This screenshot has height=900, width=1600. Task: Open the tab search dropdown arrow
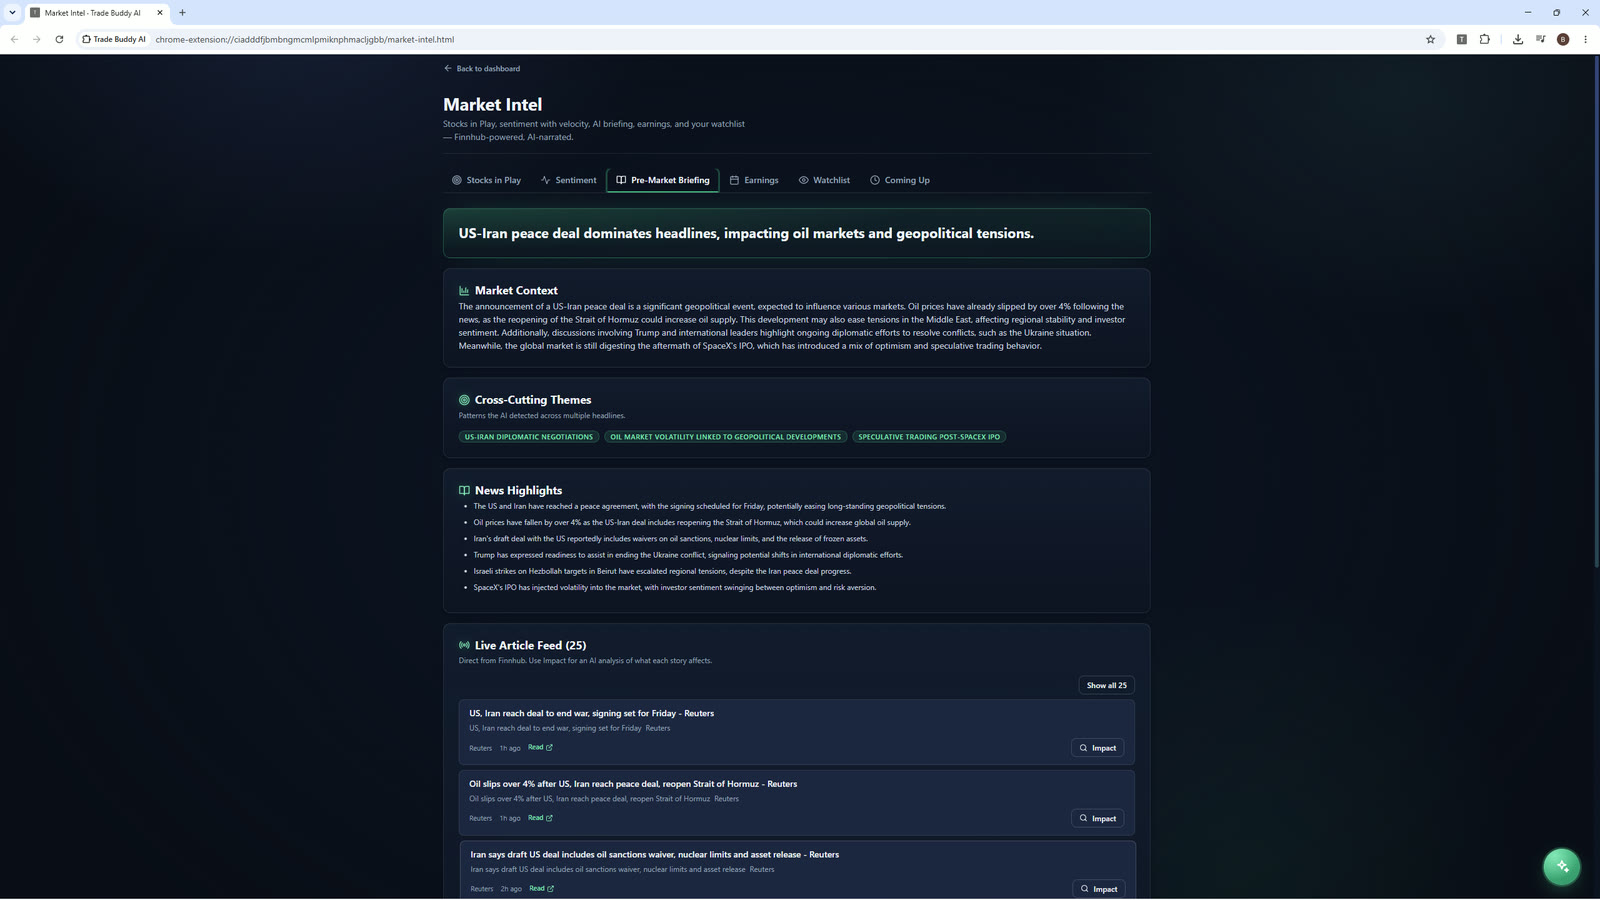12,13
